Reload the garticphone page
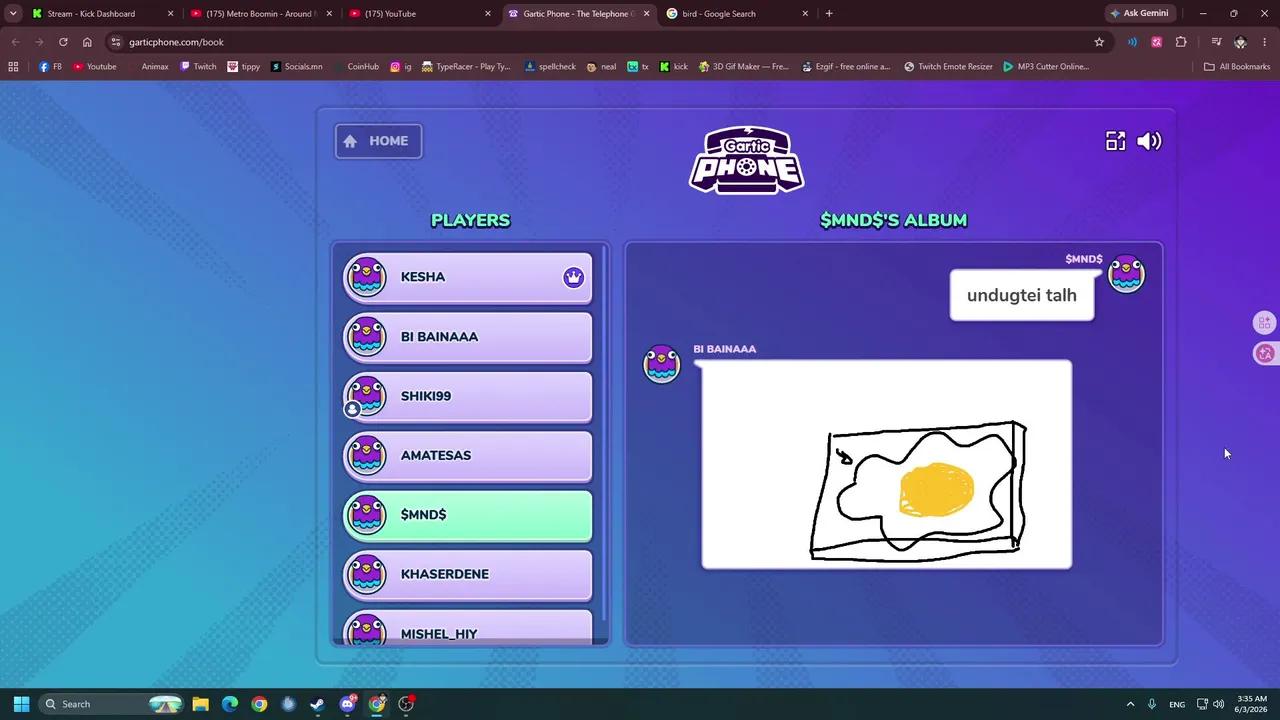1280x720 pixels. (x=63, y=42)
